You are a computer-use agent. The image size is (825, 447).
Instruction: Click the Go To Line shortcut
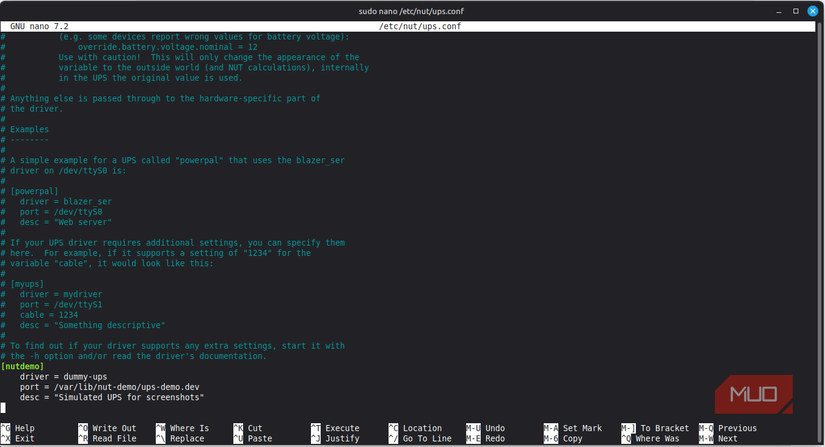(x=420, y=439)
